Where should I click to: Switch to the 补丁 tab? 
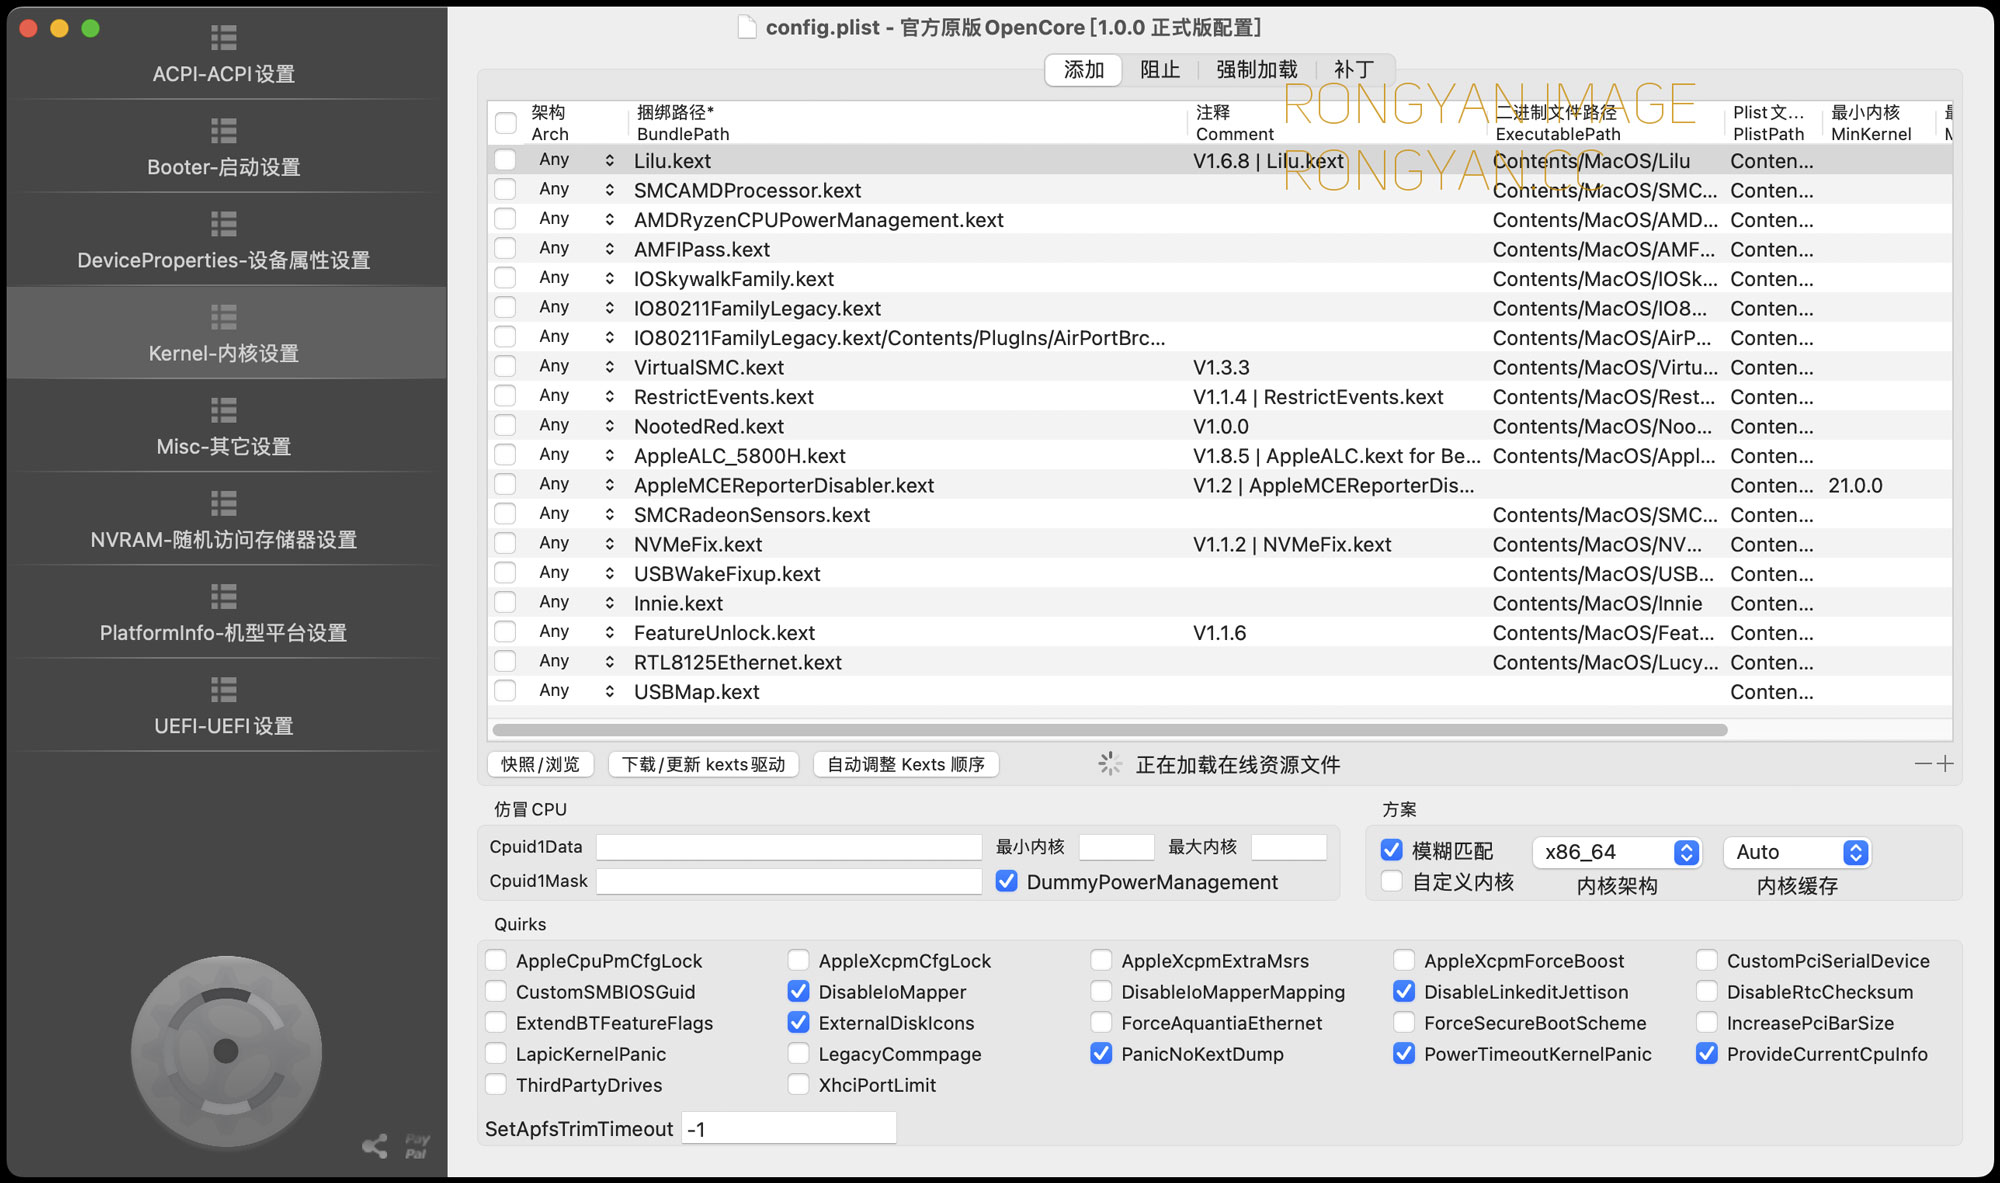tap(1354, 70)
